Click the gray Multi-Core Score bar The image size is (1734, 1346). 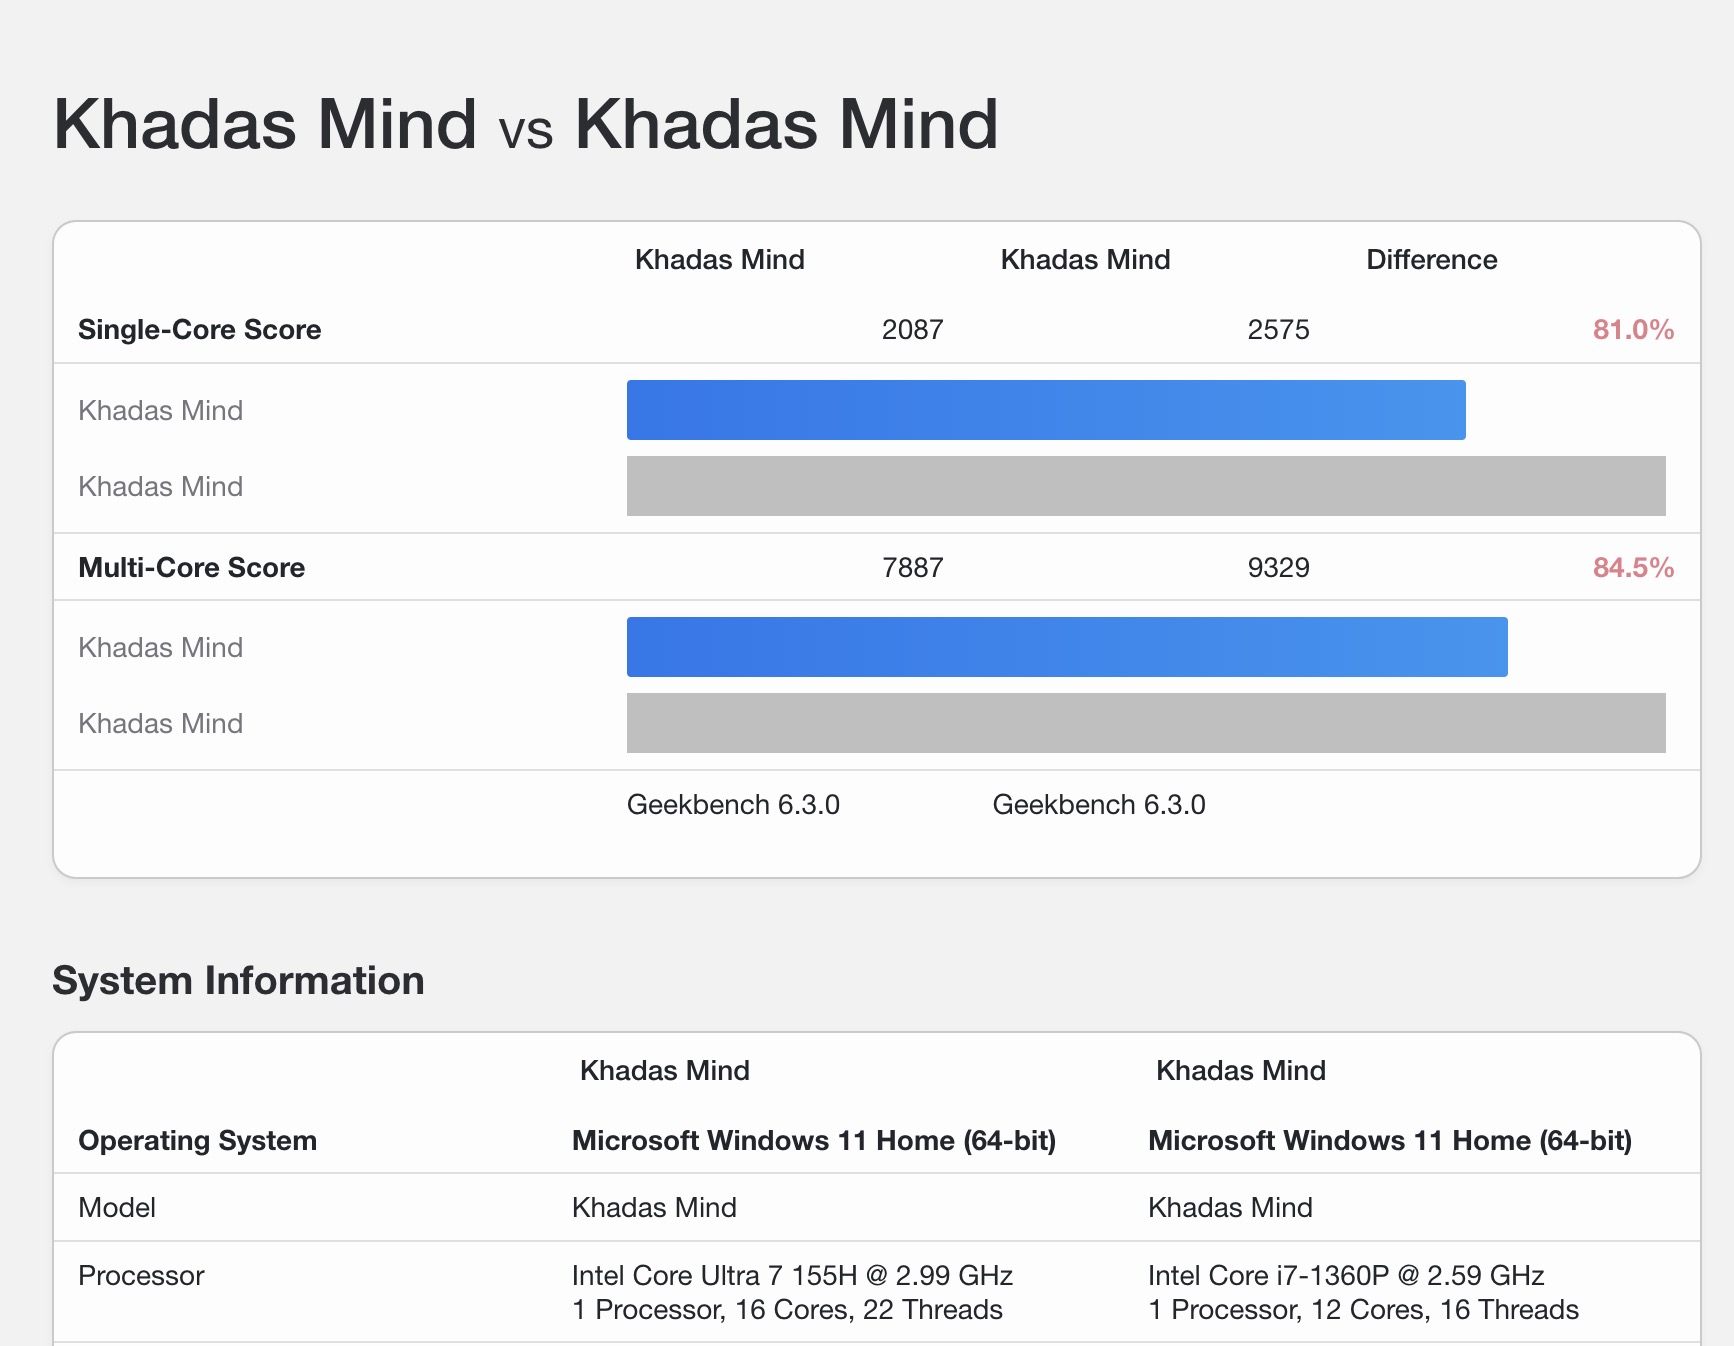[1145, 723]
